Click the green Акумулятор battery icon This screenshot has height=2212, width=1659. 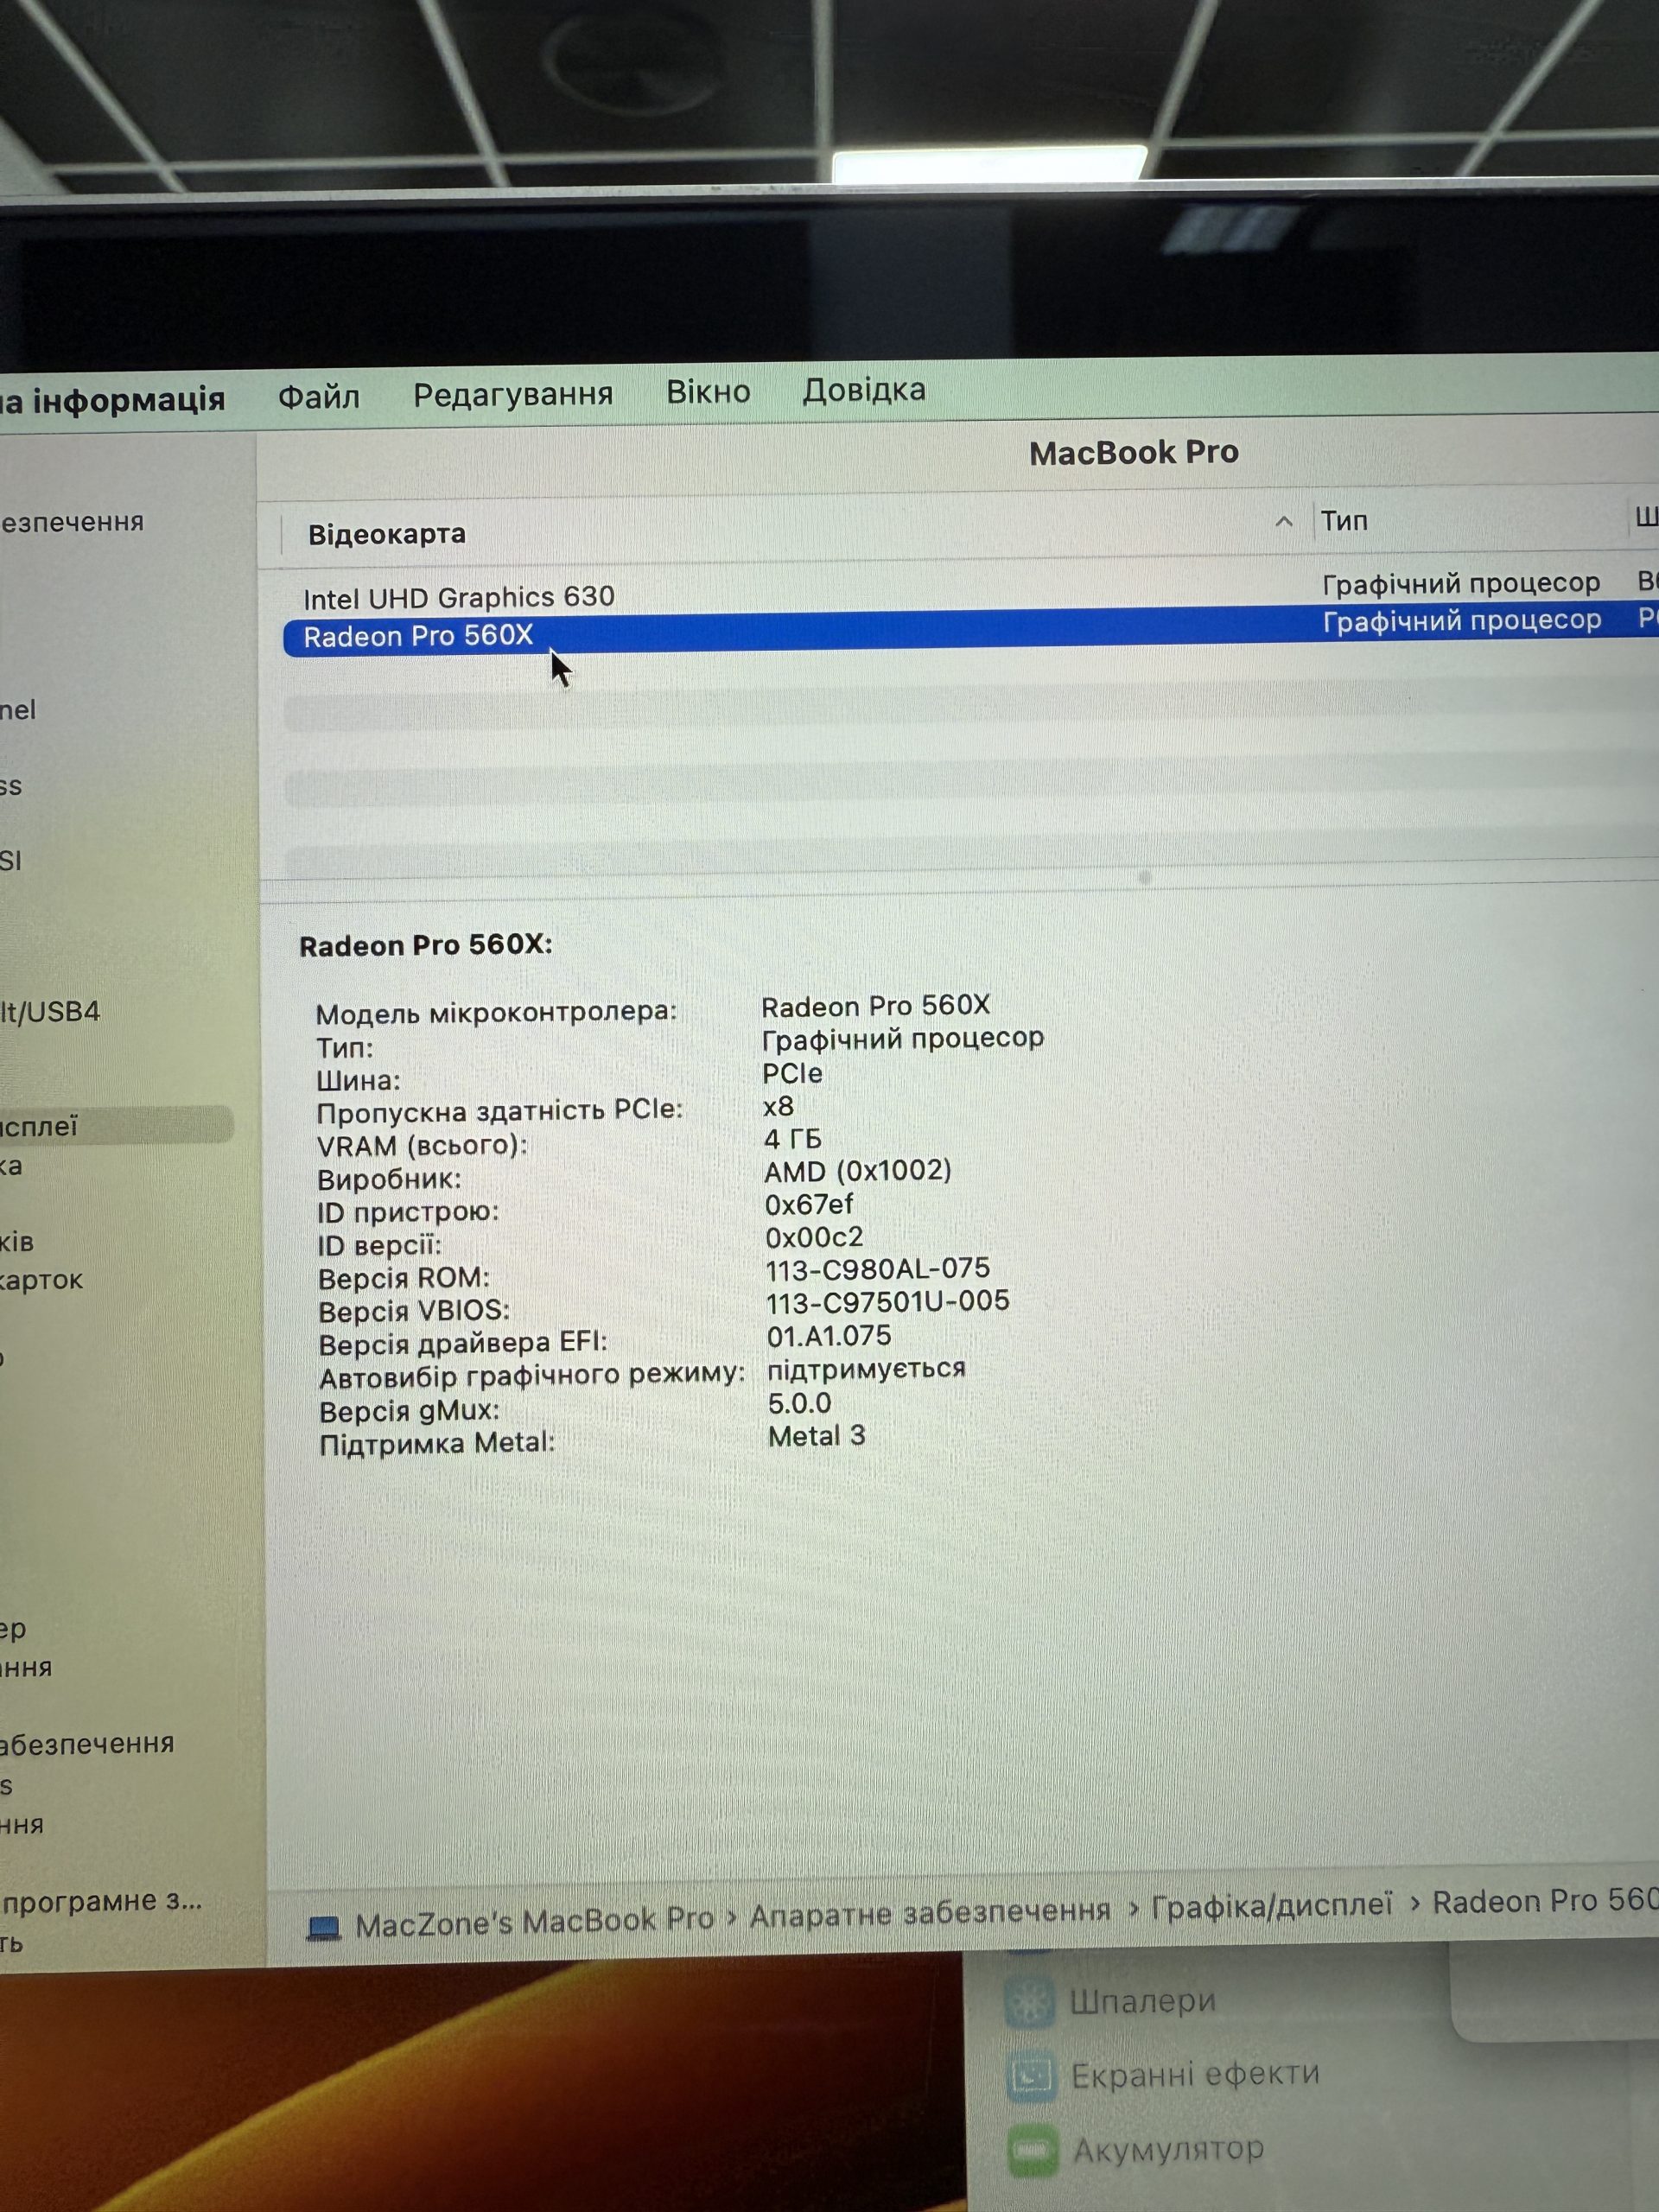coord(1033,2151)
